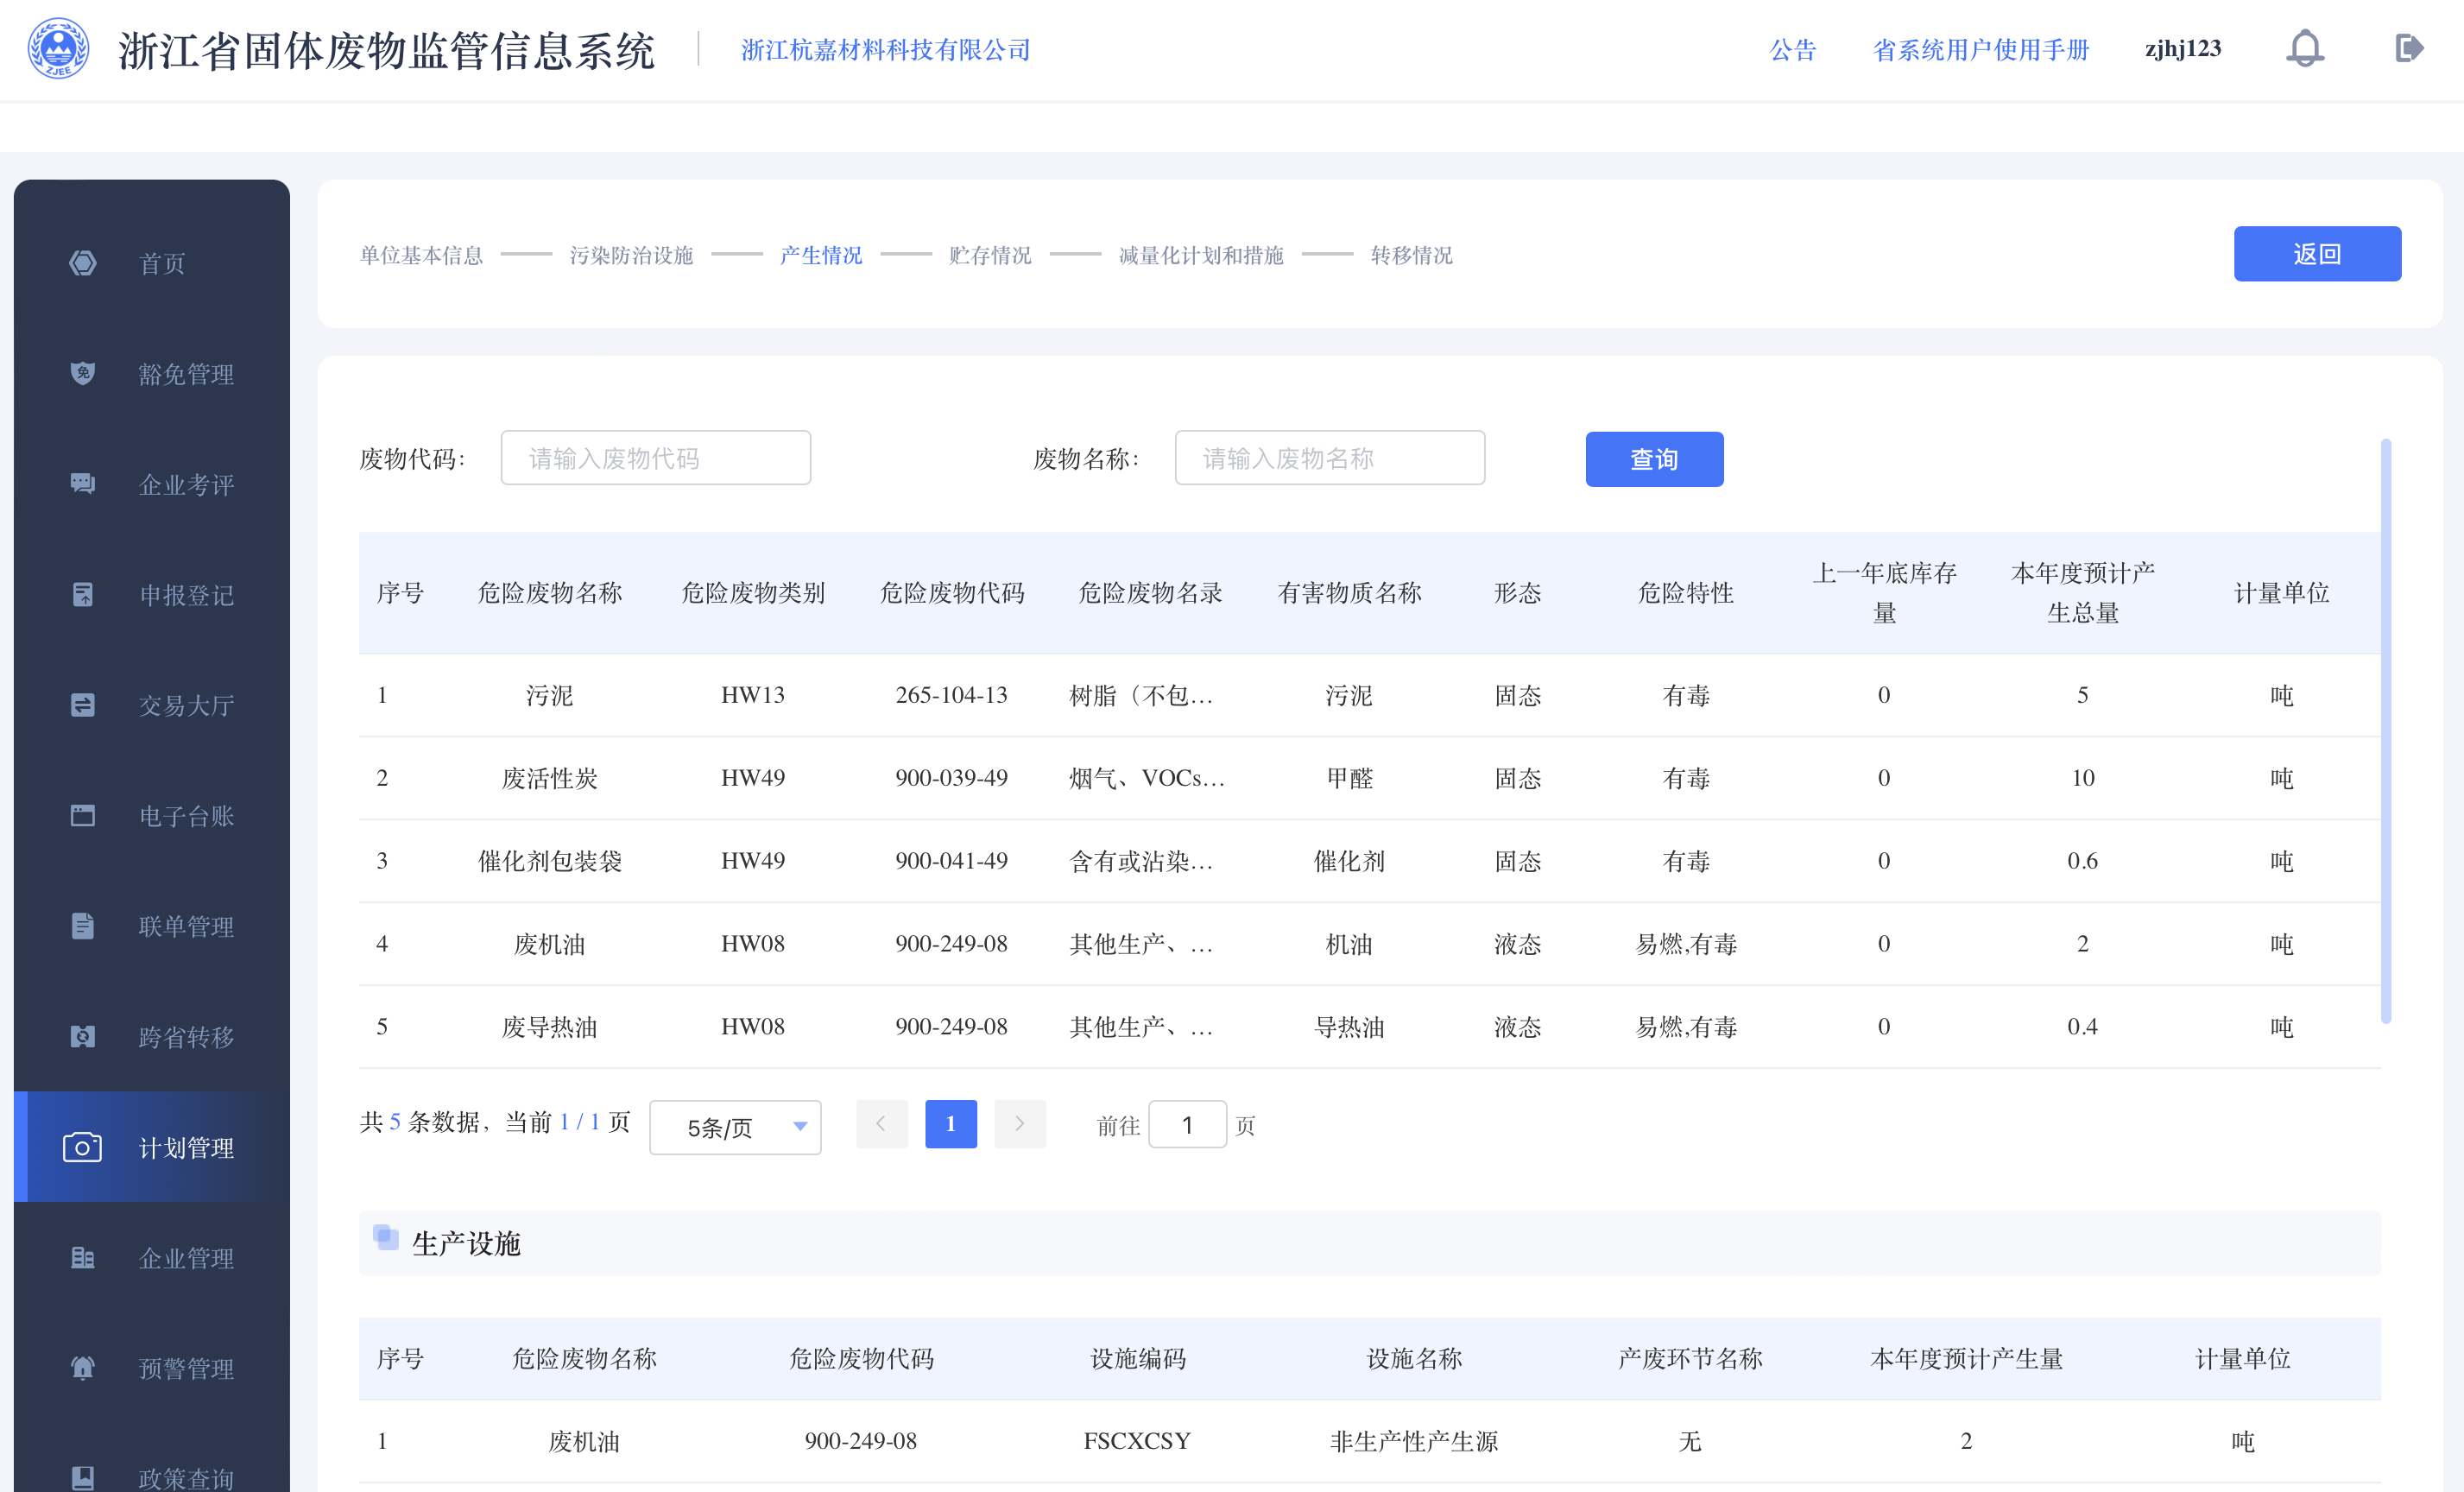Click the 首页 home icon
The width and height of the screenshot is (2464, 1492).
[x=83, y=263]
